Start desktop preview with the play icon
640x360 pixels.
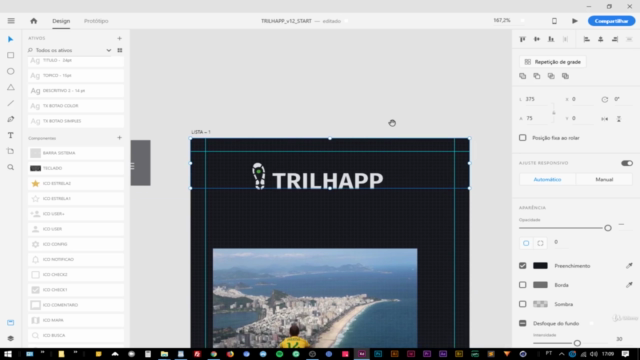pyautogui.click(x=575, y=21)
